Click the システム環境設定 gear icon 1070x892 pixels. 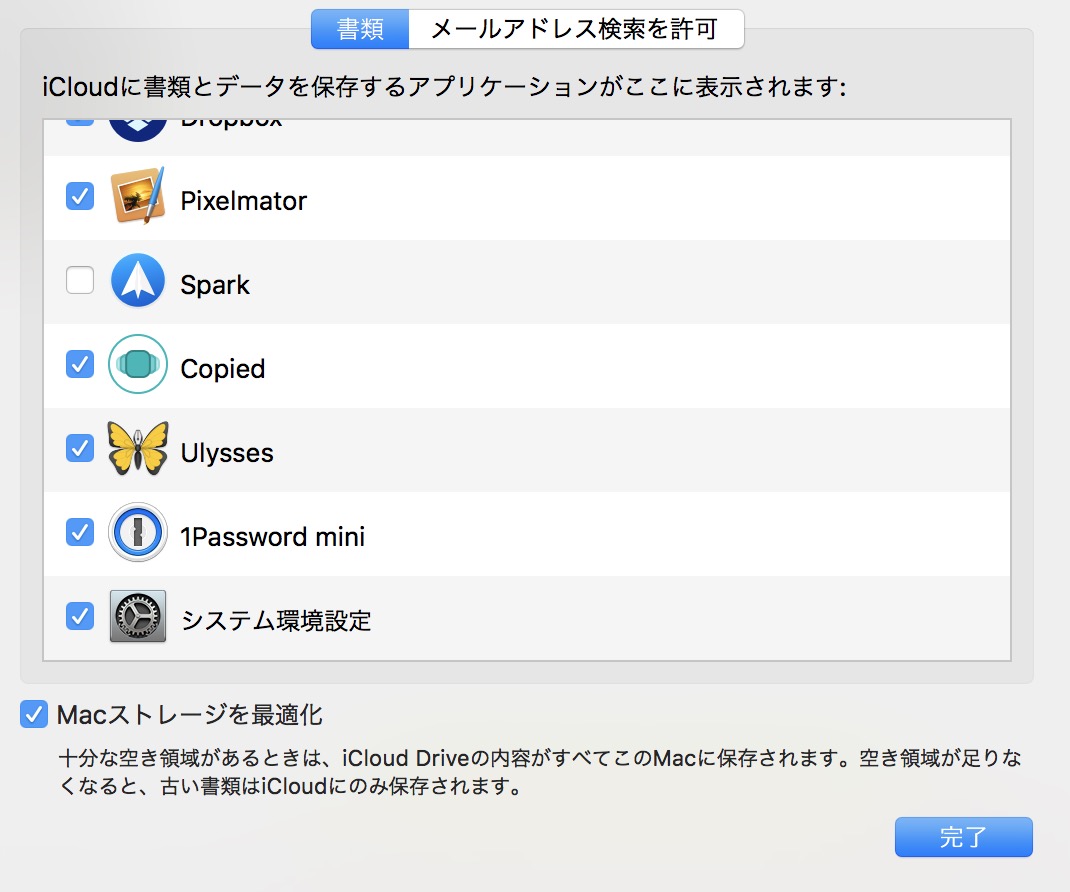pos(138,616)
